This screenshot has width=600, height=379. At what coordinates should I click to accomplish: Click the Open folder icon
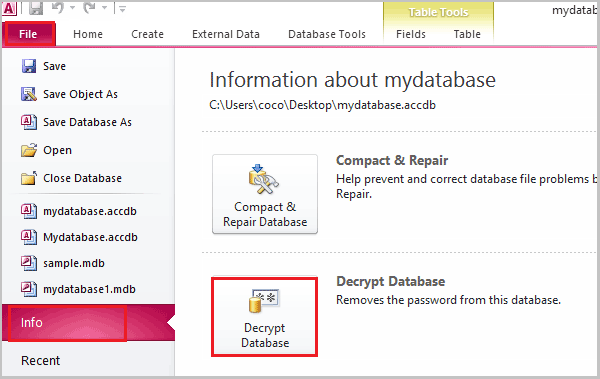pyautogui.click(x=29, y=150)
